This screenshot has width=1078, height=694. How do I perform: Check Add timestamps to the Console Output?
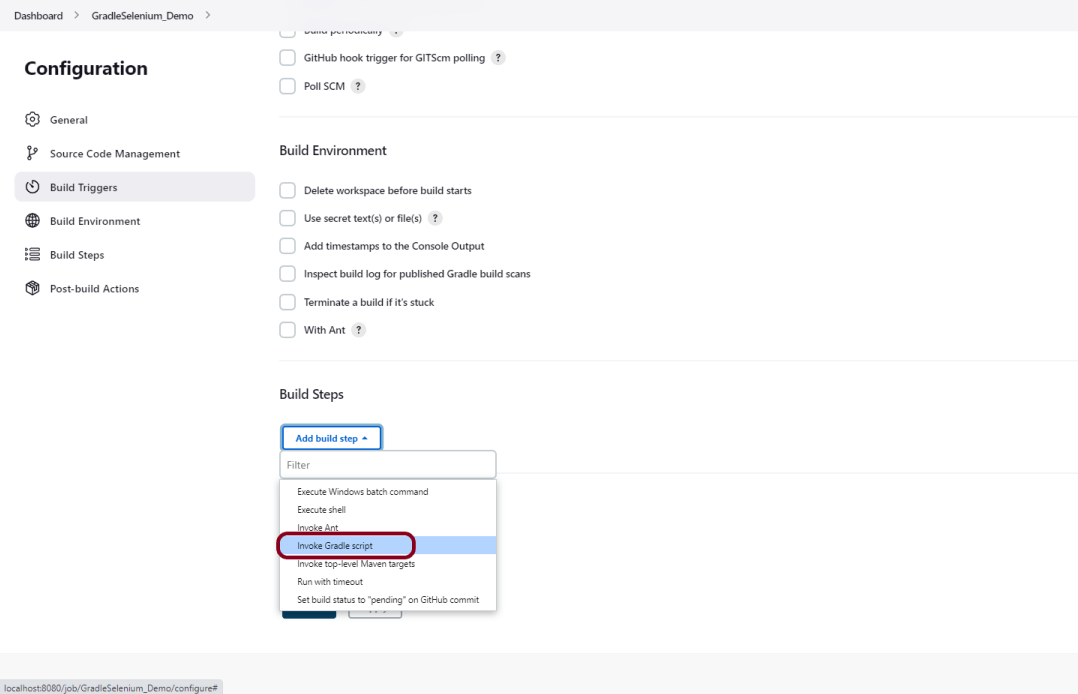288,246
